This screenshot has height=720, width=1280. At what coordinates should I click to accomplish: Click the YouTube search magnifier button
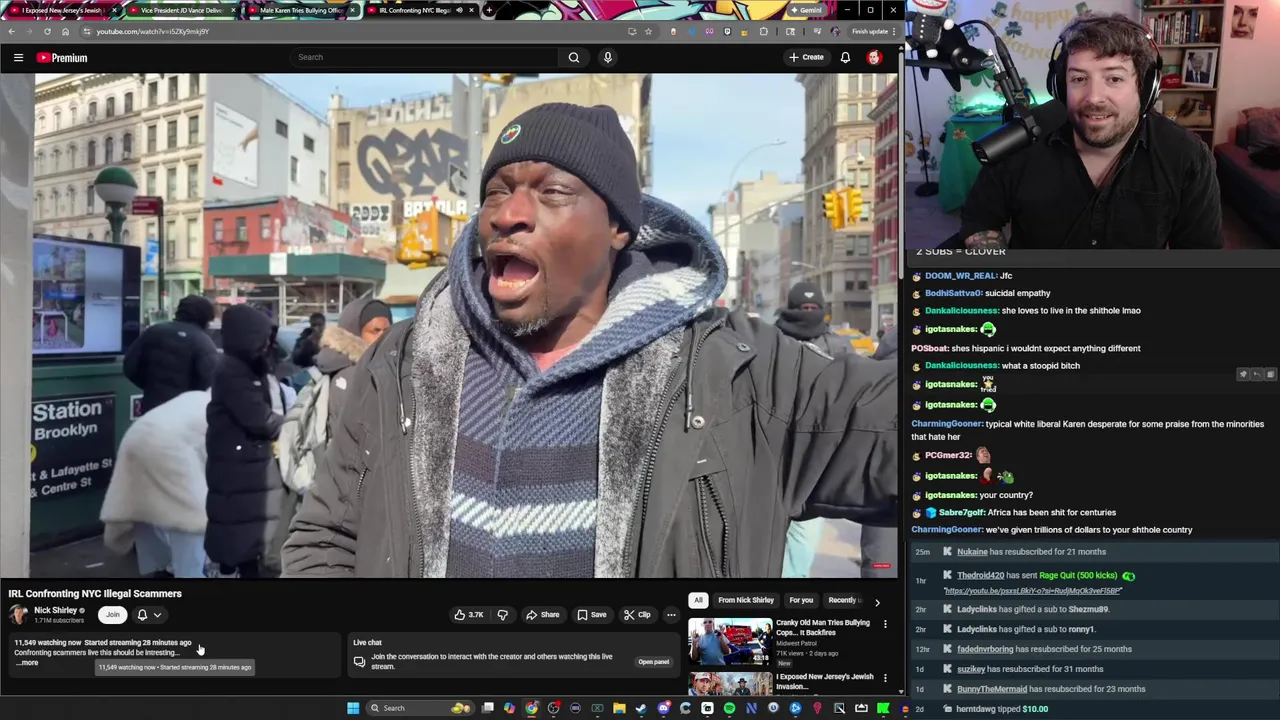[x=574, y=57]
